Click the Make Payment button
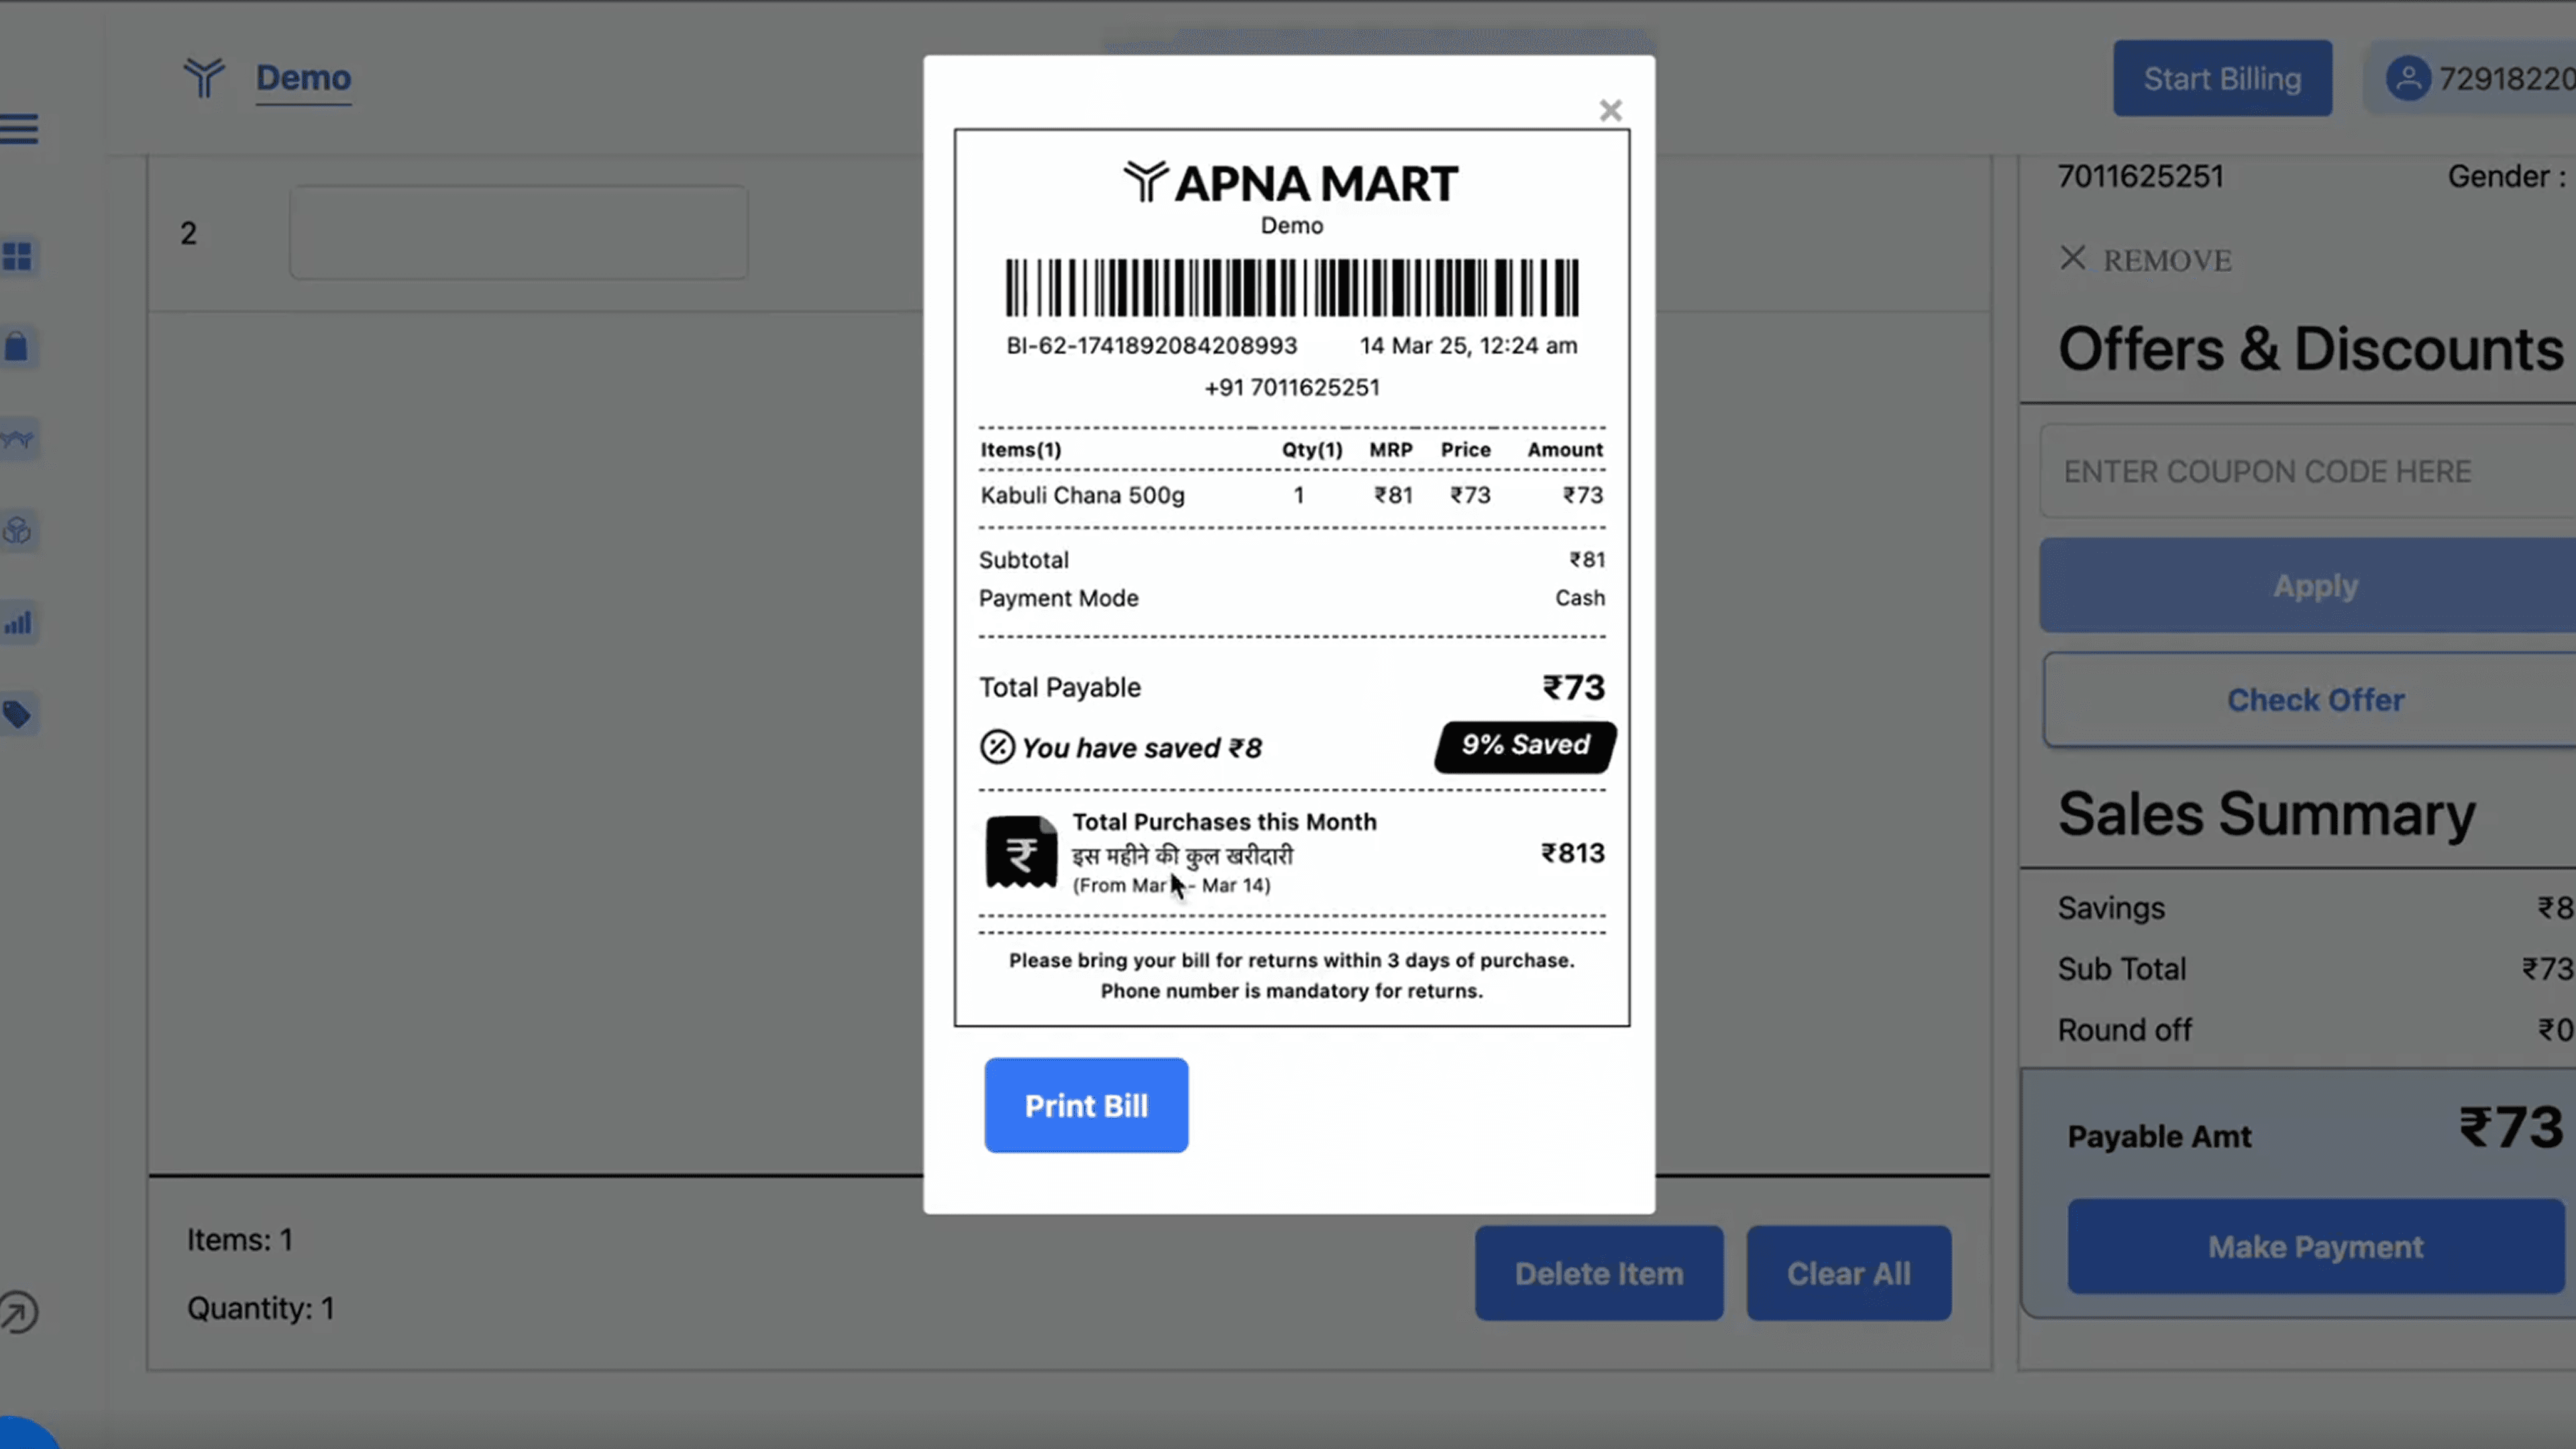The image size is (2576, 1449). pos(2314,1247)
